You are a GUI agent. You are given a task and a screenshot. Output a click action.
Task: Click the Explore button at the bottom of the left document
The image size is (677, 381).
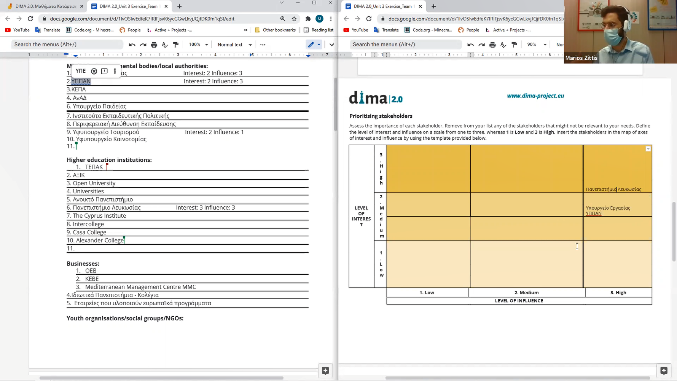click(326, 371)
